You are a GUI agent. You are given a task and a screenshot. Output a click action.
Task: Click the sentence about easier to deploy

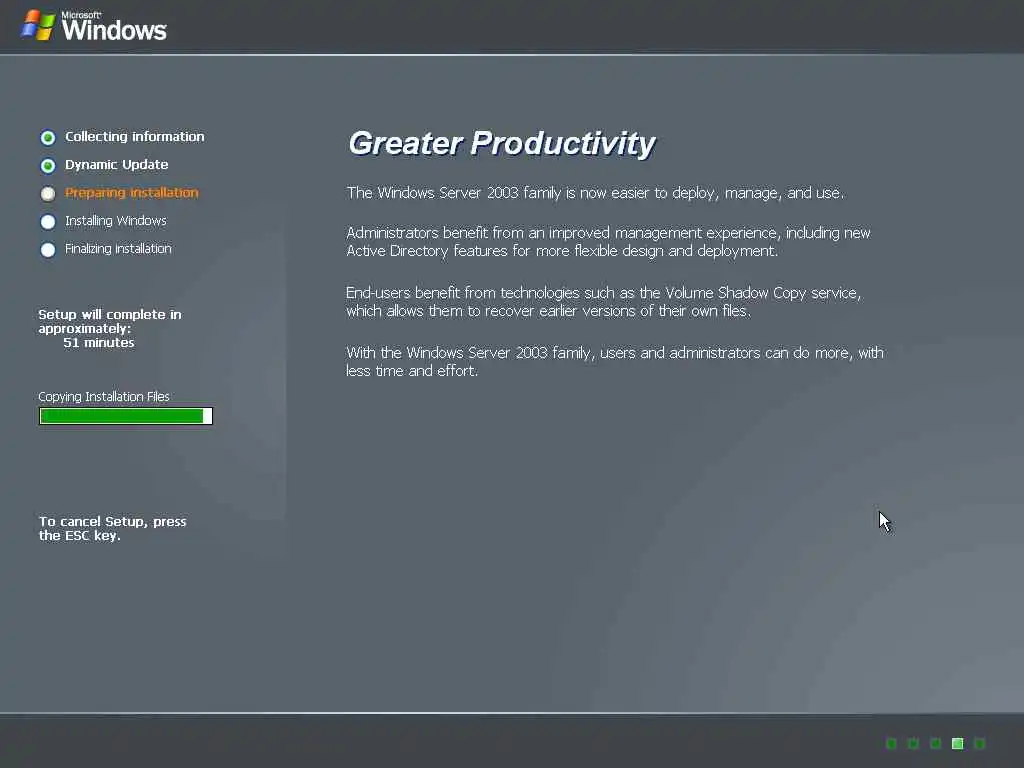(595, 193)
